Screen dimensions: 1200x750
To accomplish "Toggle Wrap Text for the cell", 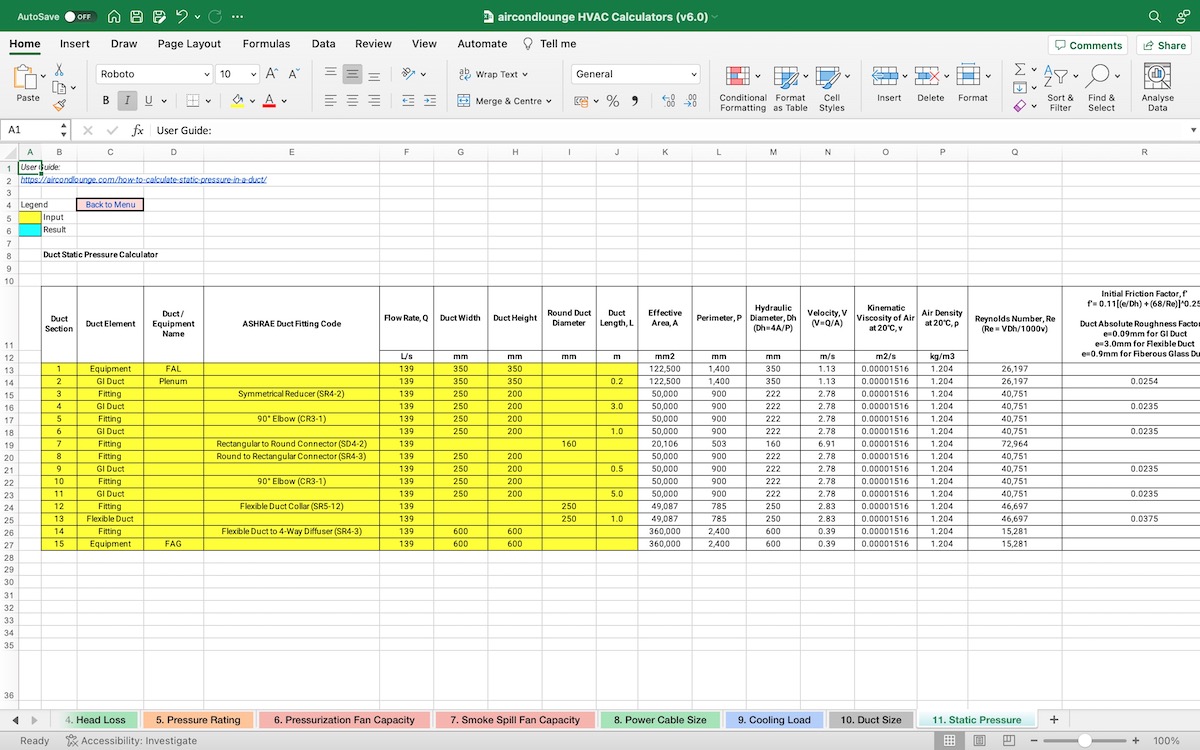I will tap(493, 74).
